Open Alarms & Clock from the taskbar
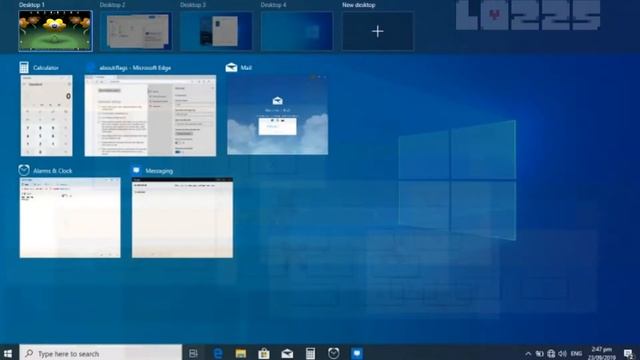This screenshot has width=640, height=360. coord(333,353)
